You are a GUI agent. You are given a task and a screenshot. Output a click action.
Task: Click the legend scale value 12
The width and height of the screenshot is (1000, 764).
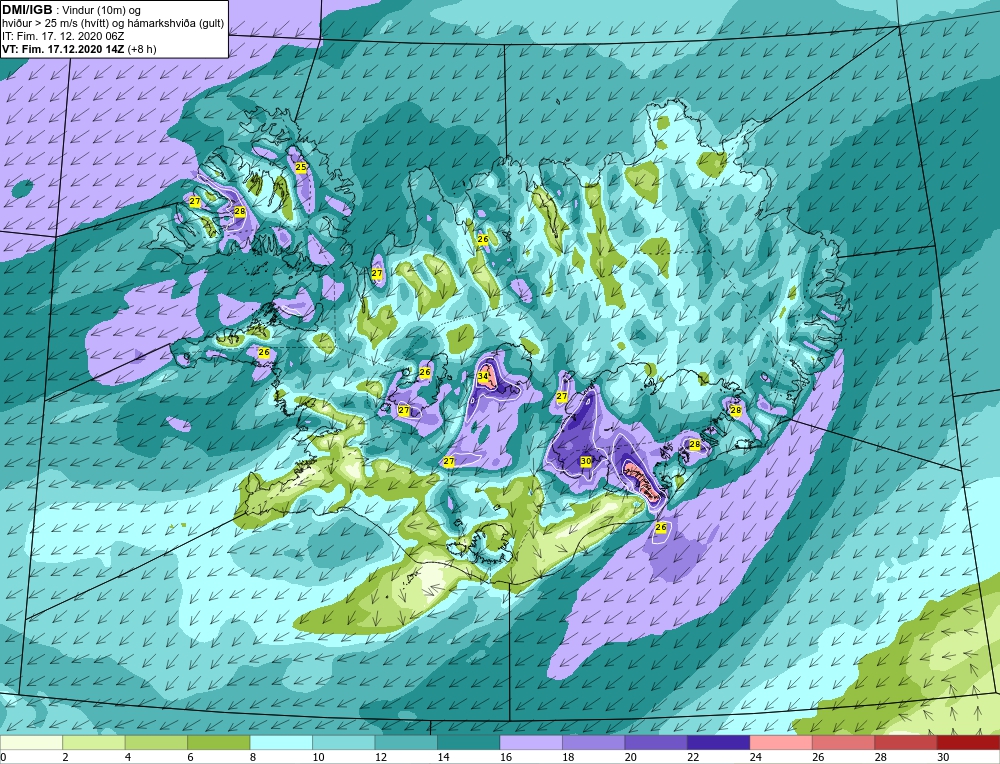click(381, 757)
